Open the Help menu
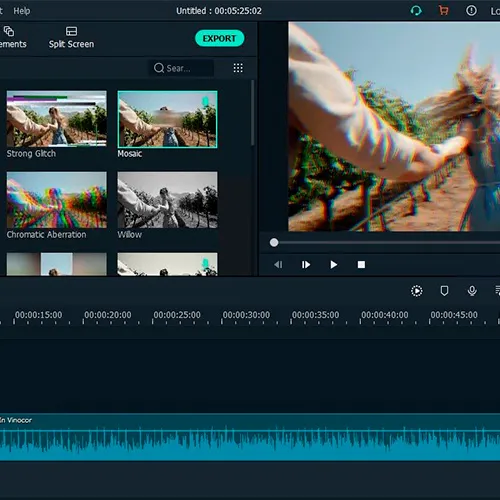 click(x=22, y=11)
